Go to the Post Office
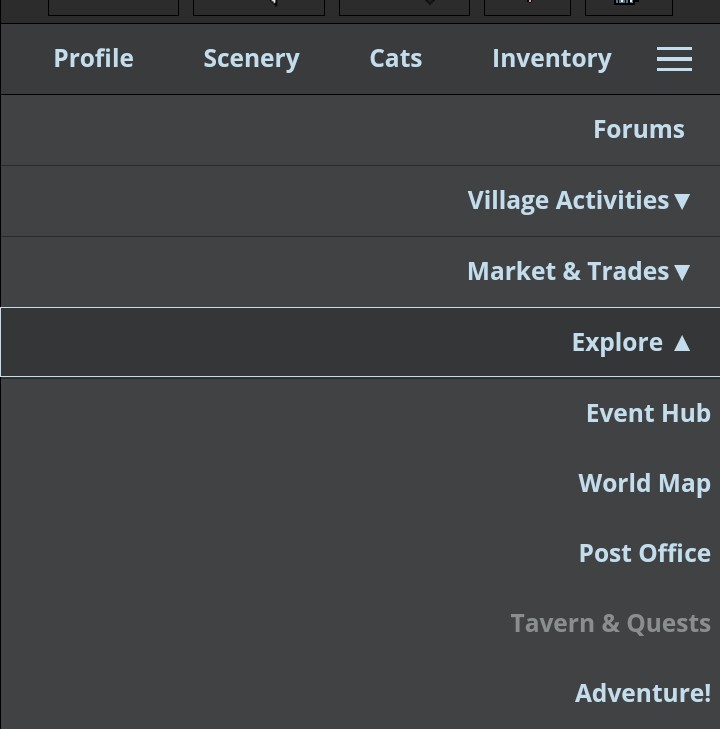 [x=645, y=553]
